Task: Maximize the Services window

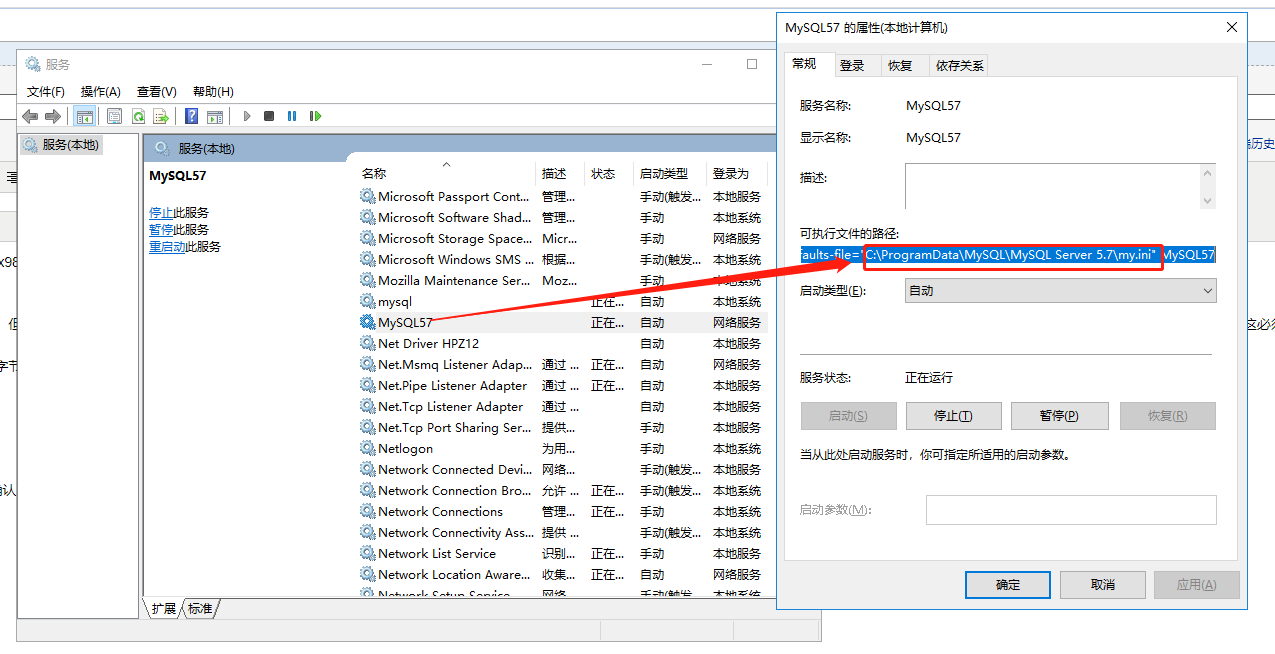Action: pos(752,64)
